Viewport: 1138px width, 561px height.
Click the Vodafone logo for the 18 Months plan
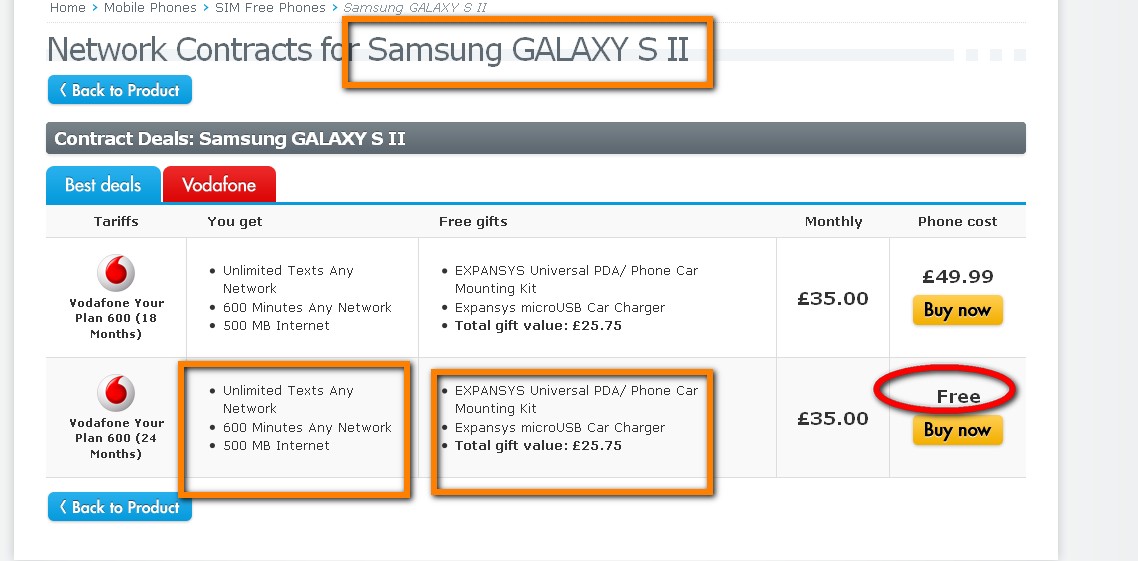(x=116, y=273)
